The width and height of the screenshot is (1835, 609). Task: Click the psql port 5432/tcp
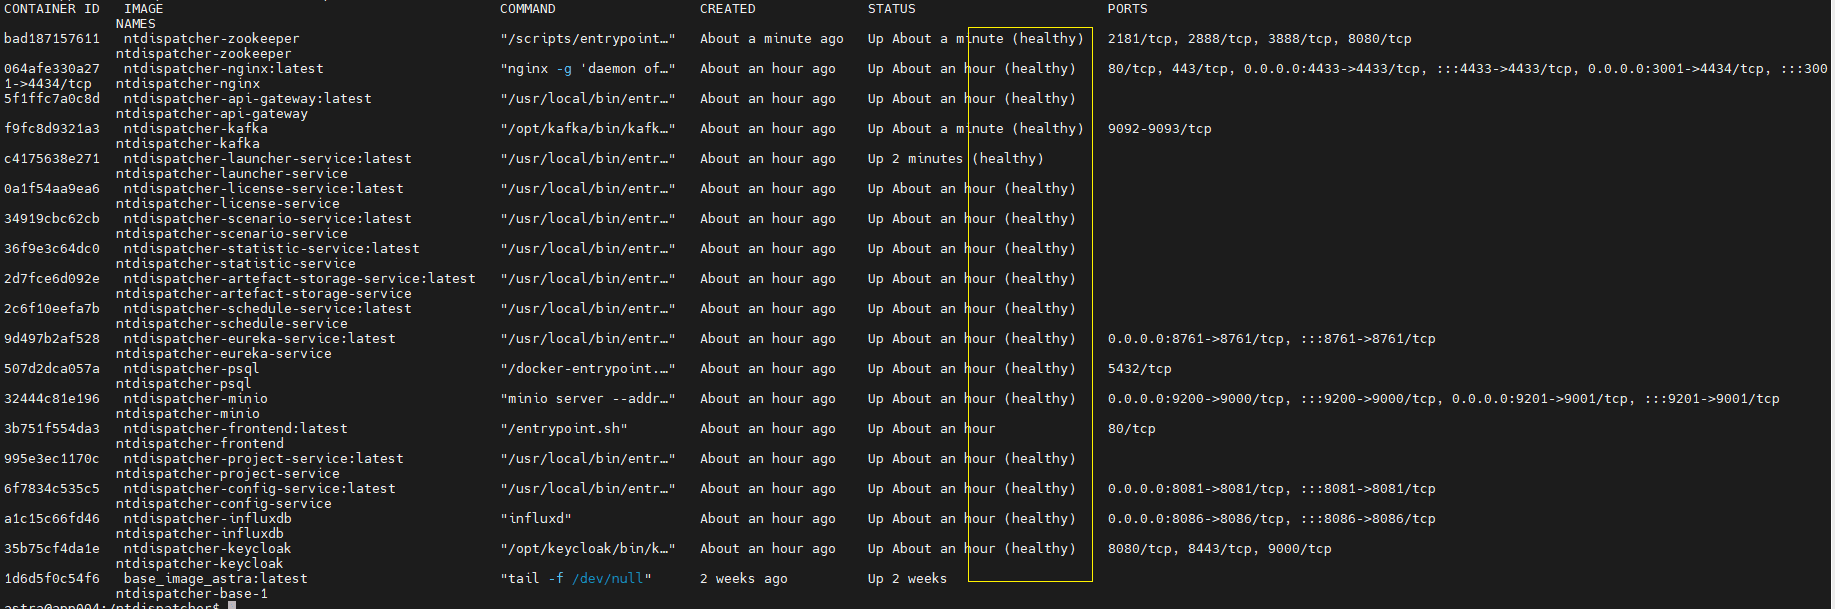click(x=1140, y=369)
